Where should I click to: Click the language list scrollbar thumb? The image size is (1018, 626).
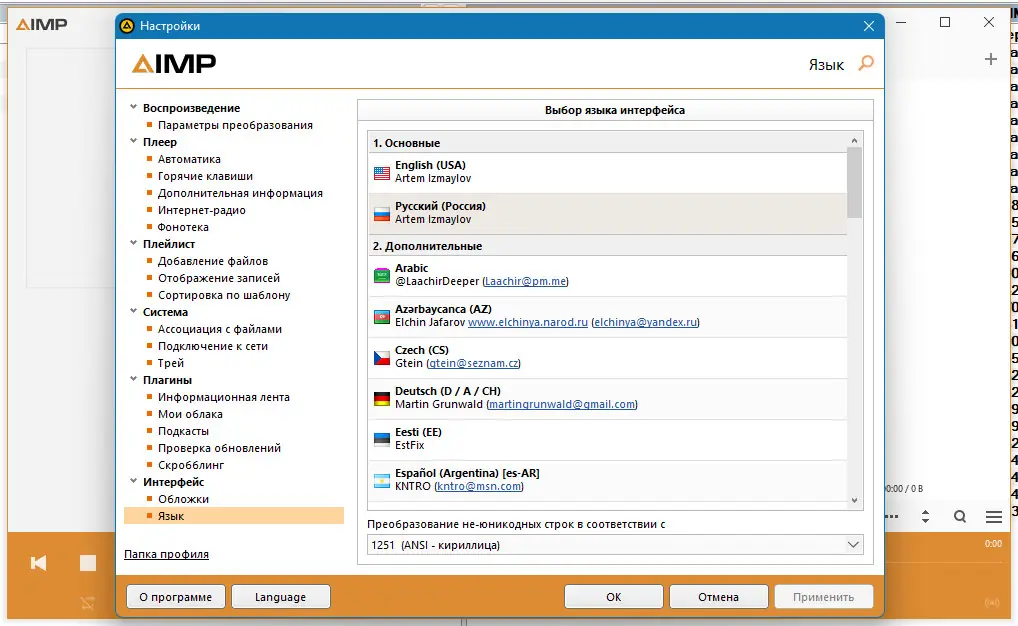pyautogui.click(x=854, y=182)
